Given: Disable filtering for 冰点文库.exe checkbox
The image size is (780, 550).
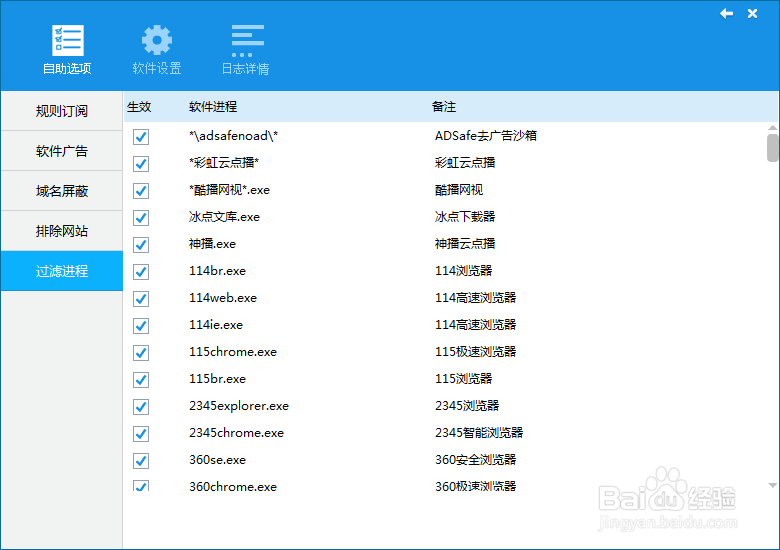Looking at the screenshot, I should [141, 218].
